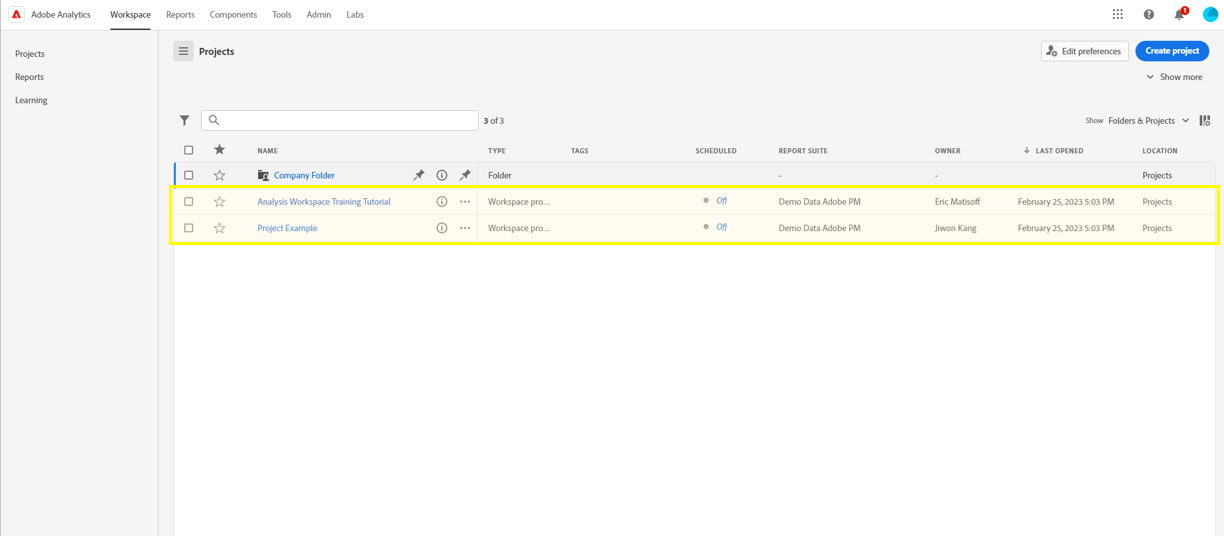Click the pin icon left of Company Folder info
1224x536 pixels.
419,175
